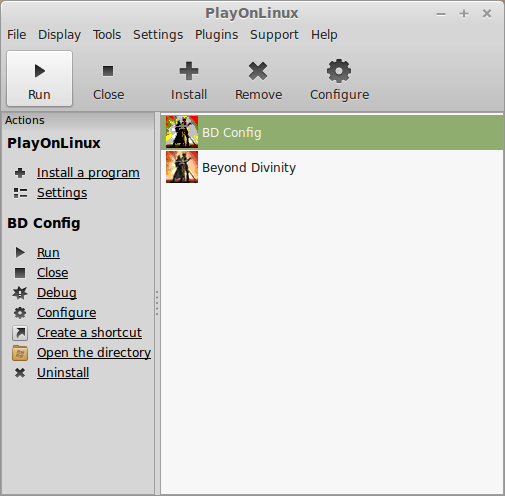Maximize the PlayOnLinux window
Image resolution: width=505 pixels, height=496 pixels.
click(464, 14)
